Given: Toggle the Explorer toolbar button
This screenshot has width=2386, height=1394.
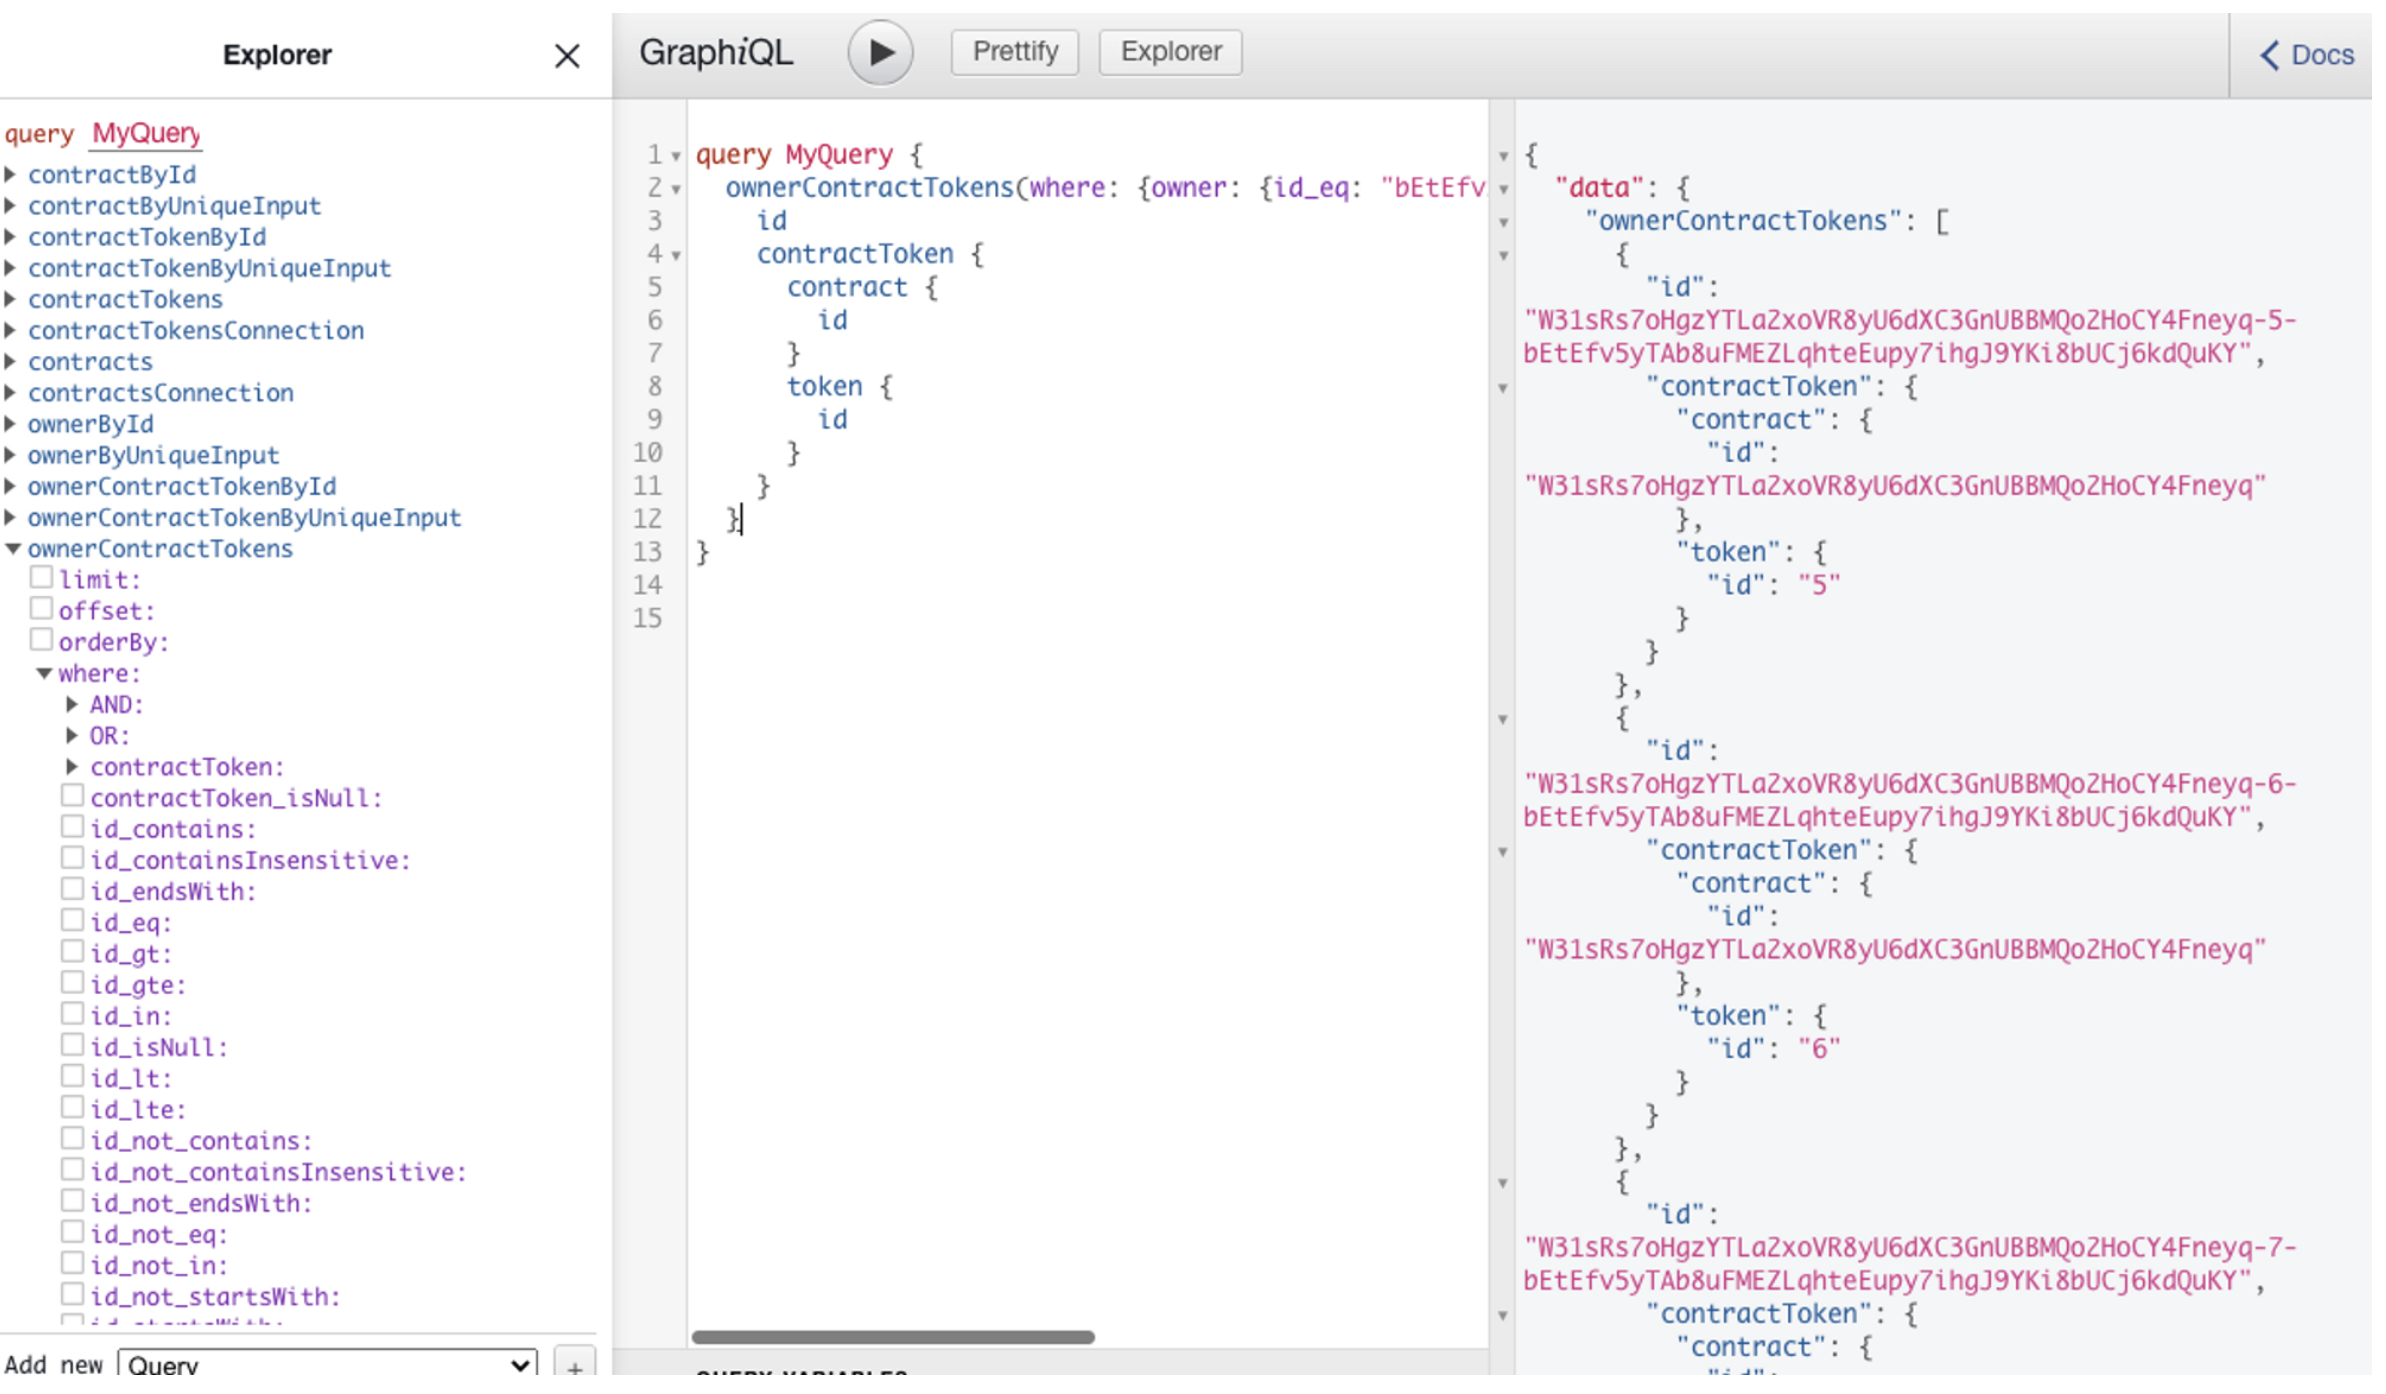Looking at the screenshot, I should 1170,52.
